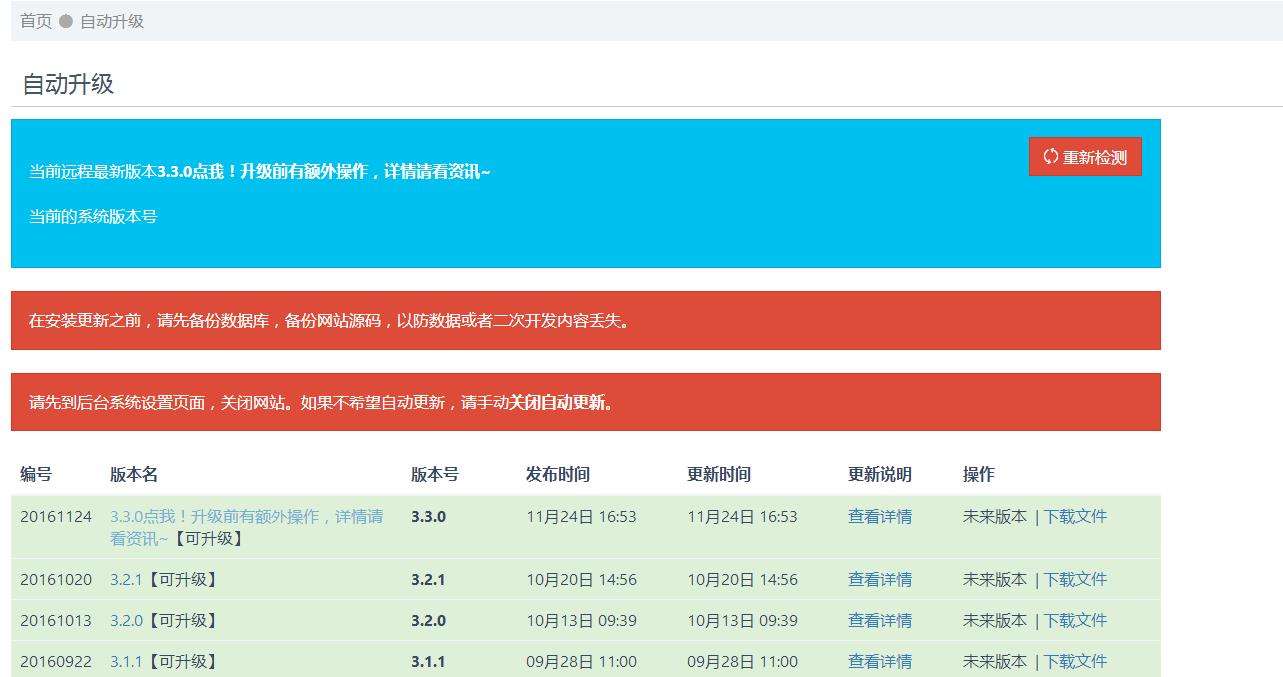Image resolution: width=1283 pixels, height=677 pixels.
Task: Click version number 3.3.0 in 版本号 column
Action: tap(428, 516)
